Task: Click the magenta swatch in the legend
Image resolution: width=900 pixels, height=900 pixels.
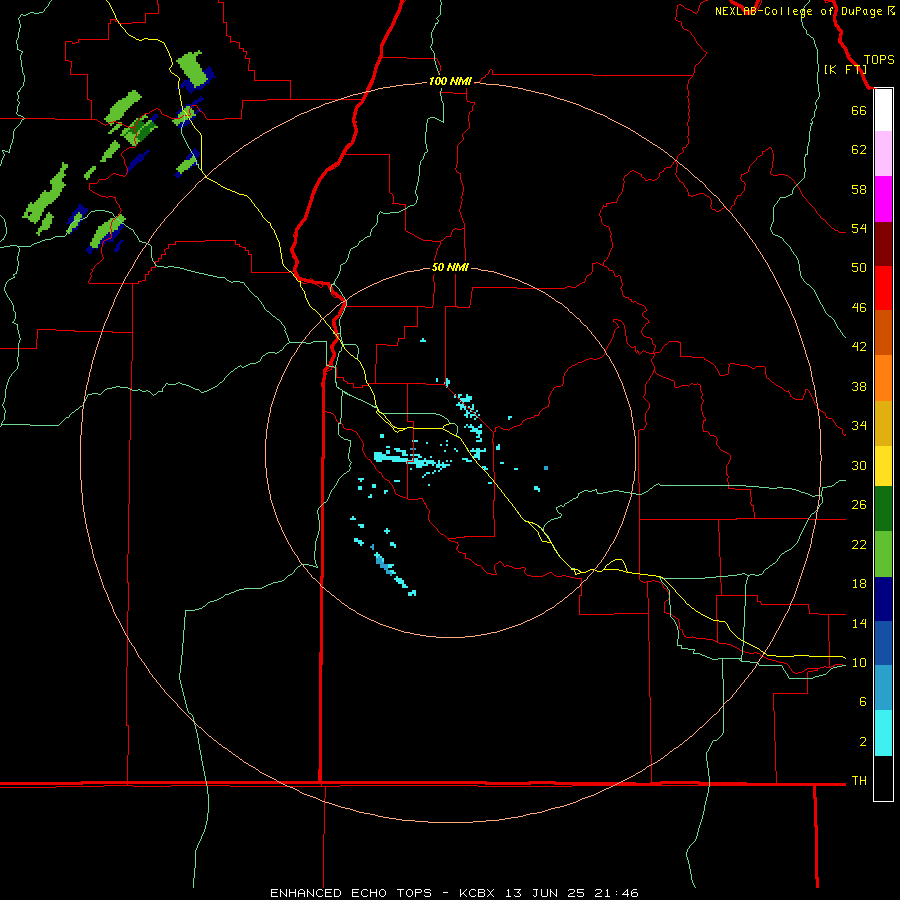Action: pyautogui.click(x=883, y=199)
